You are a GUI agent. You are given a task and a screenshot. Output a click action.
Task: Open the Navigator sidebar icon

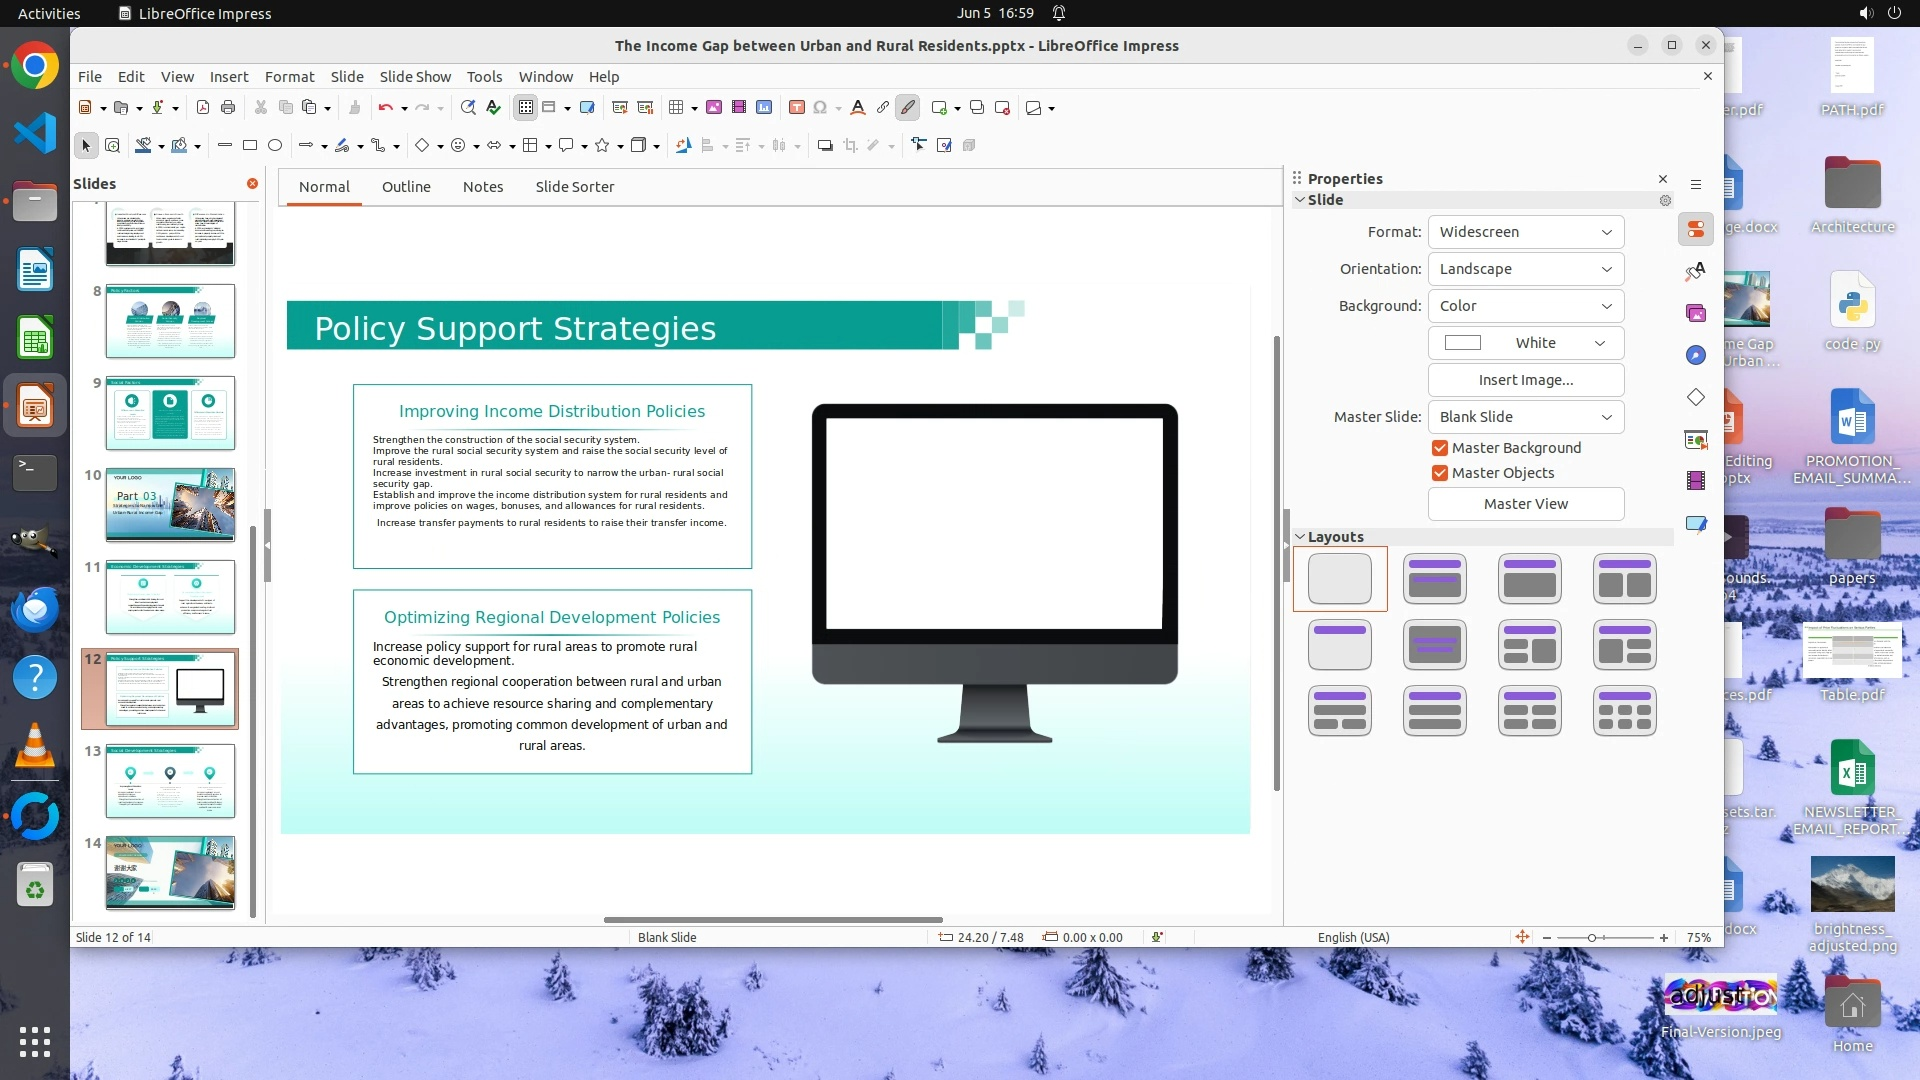(x=1696, y=356)
